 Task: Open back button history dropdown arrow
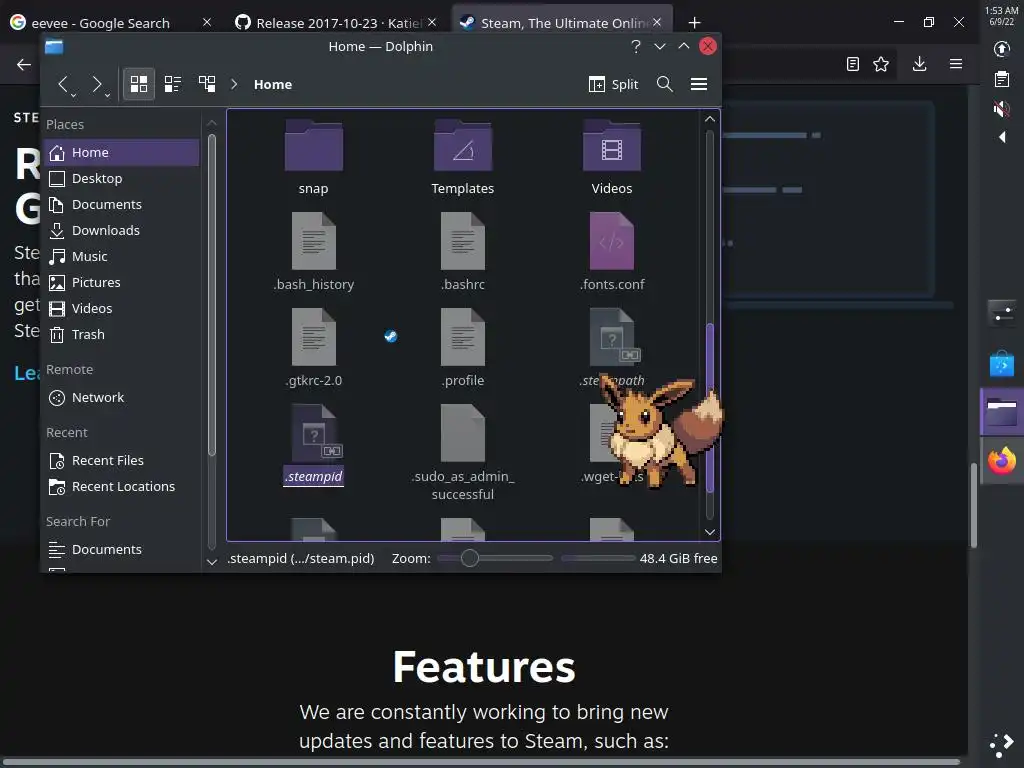pos(74,95)
